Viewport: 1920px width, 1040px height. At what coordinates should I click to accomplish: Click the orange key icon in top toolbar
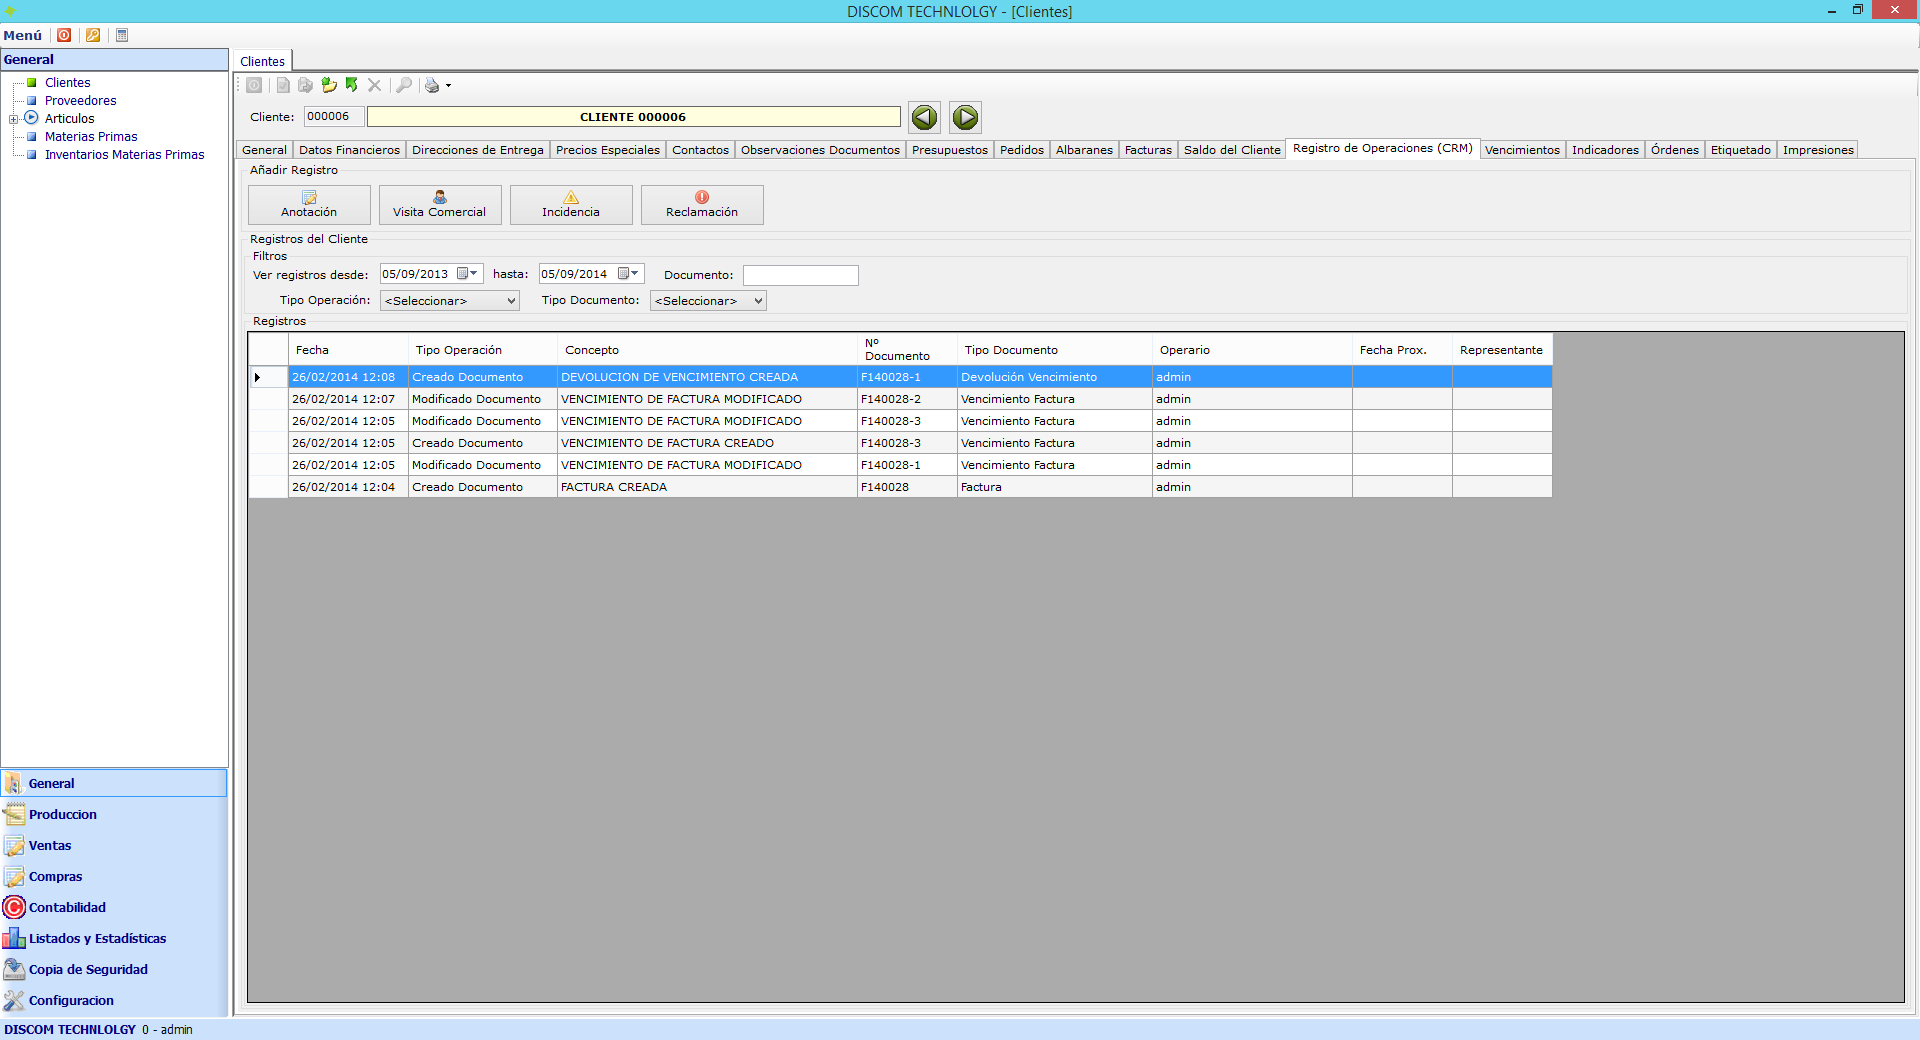pos(93,35)
